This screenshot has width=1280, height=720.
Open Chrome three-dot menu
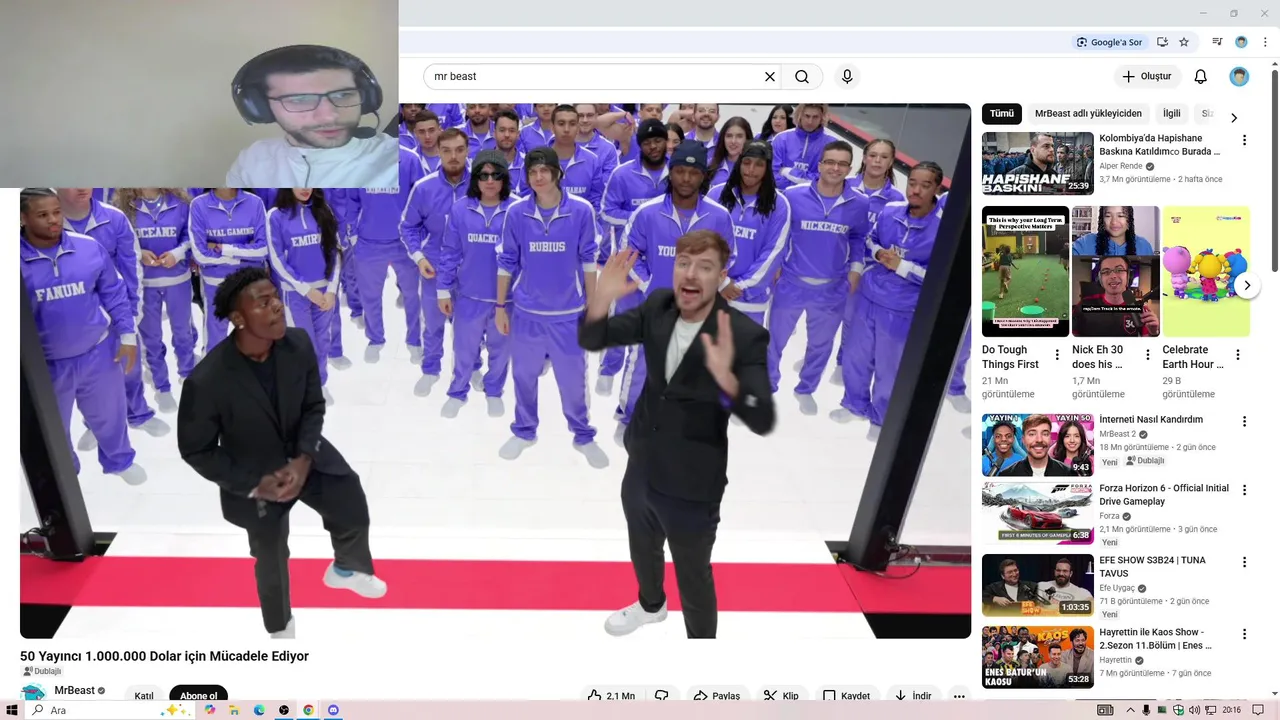click(1265, 42)
